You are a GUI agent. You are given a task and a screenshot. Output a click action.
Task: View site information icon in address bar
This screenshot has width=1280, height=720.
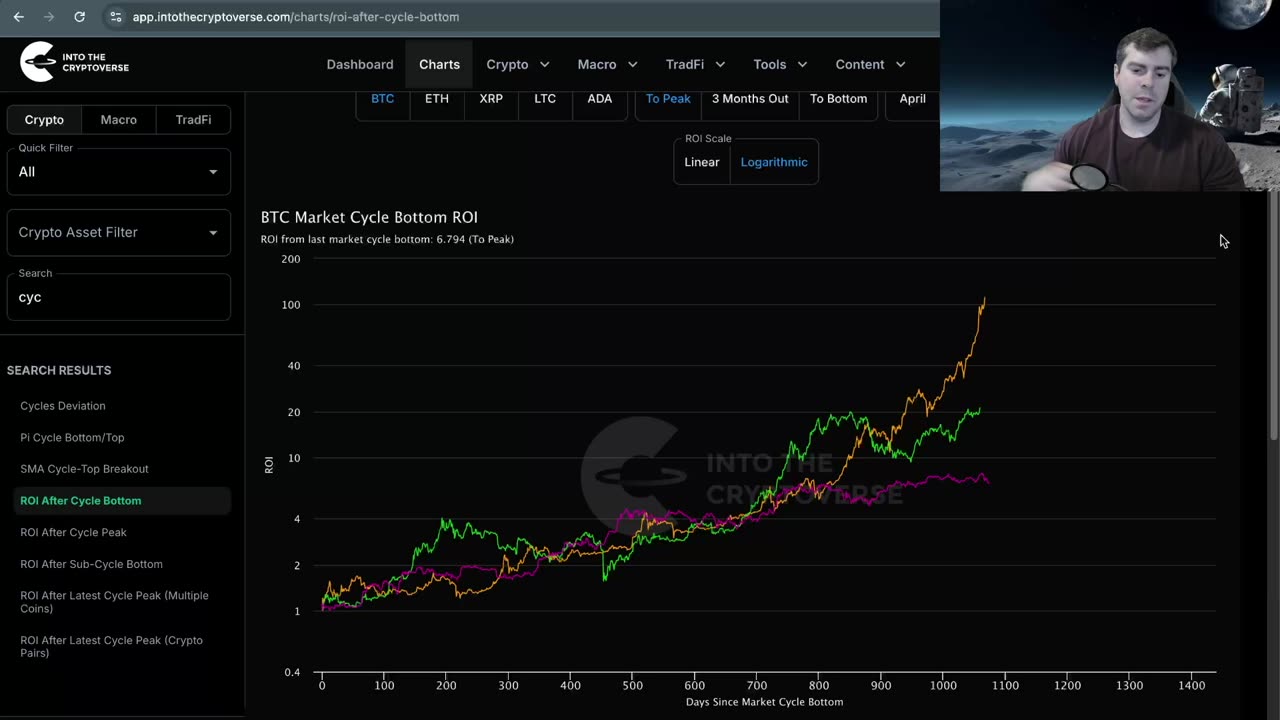[x=115, y=17]
